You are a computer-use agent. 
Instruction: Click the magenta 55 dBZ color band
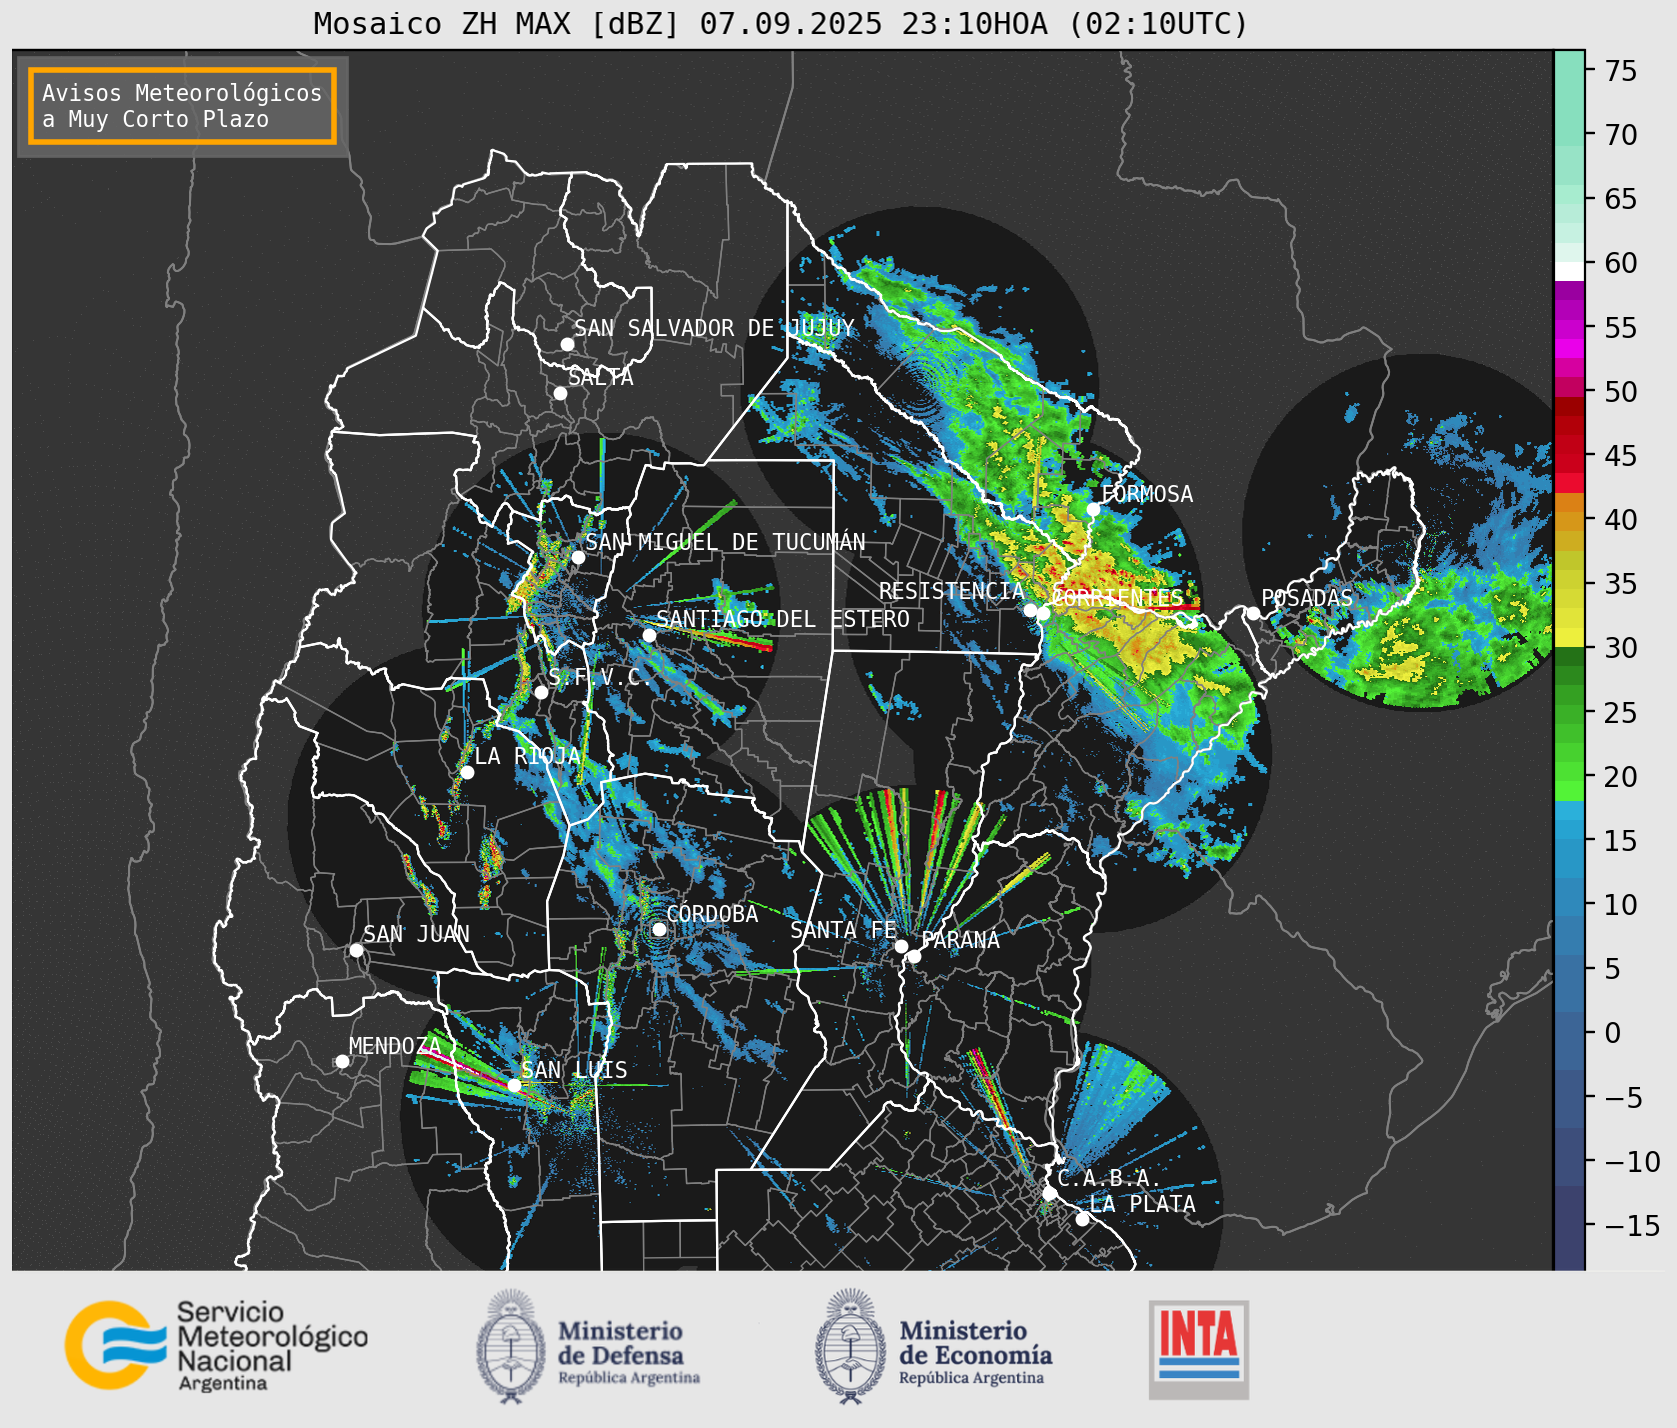(x=1569, y=329)
